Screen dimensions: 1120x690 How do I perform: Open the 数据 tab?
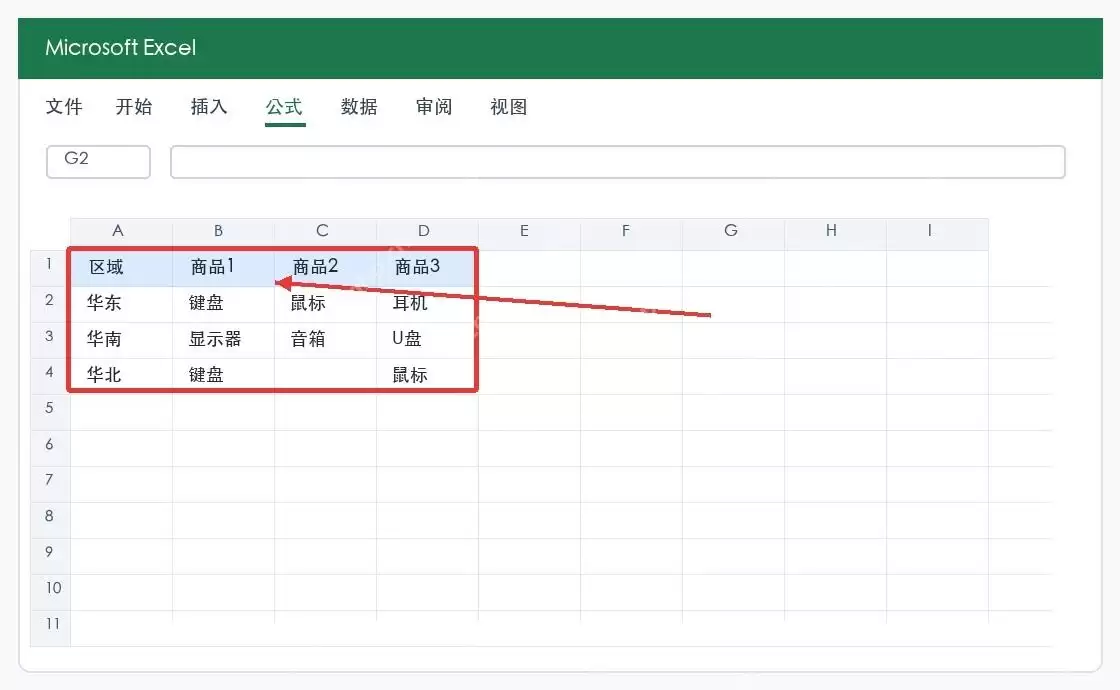tap(359, 107)
